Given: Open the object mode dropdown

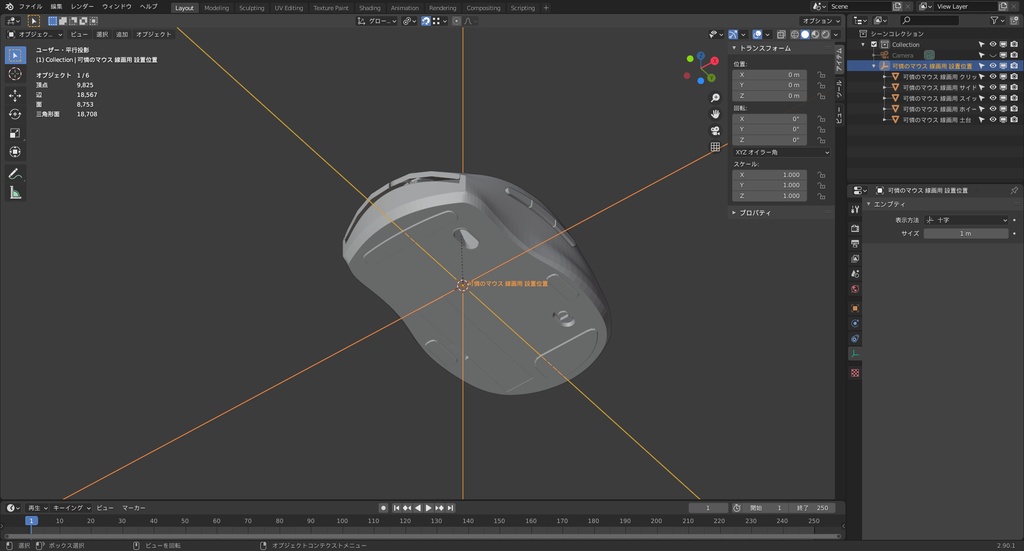Looking at the screenshot, I should (x=35, y=35).
